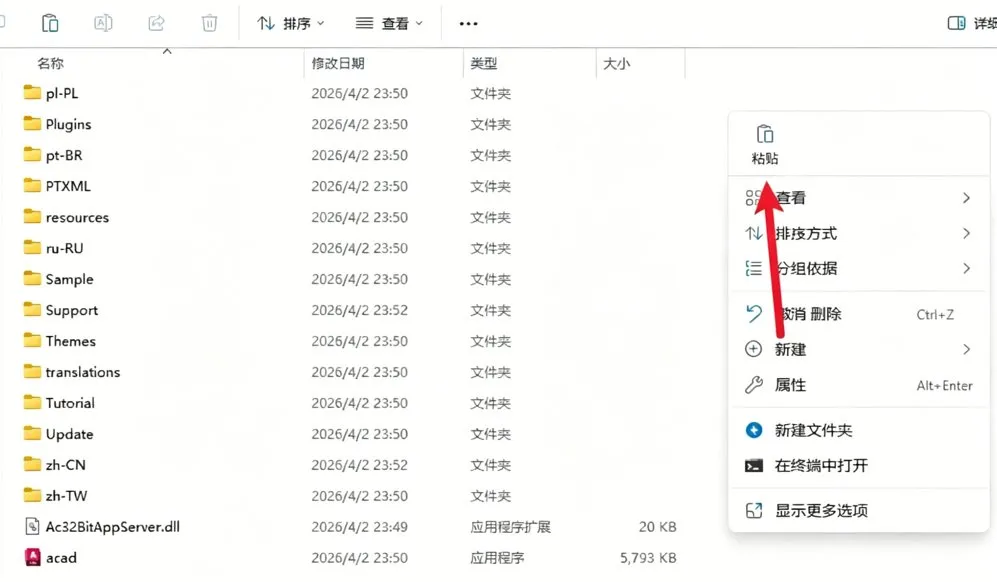This screenshot has height=582, width=997.
Task: Click the icon beside 显示更多选项
Action: click(x=753, y=510)
